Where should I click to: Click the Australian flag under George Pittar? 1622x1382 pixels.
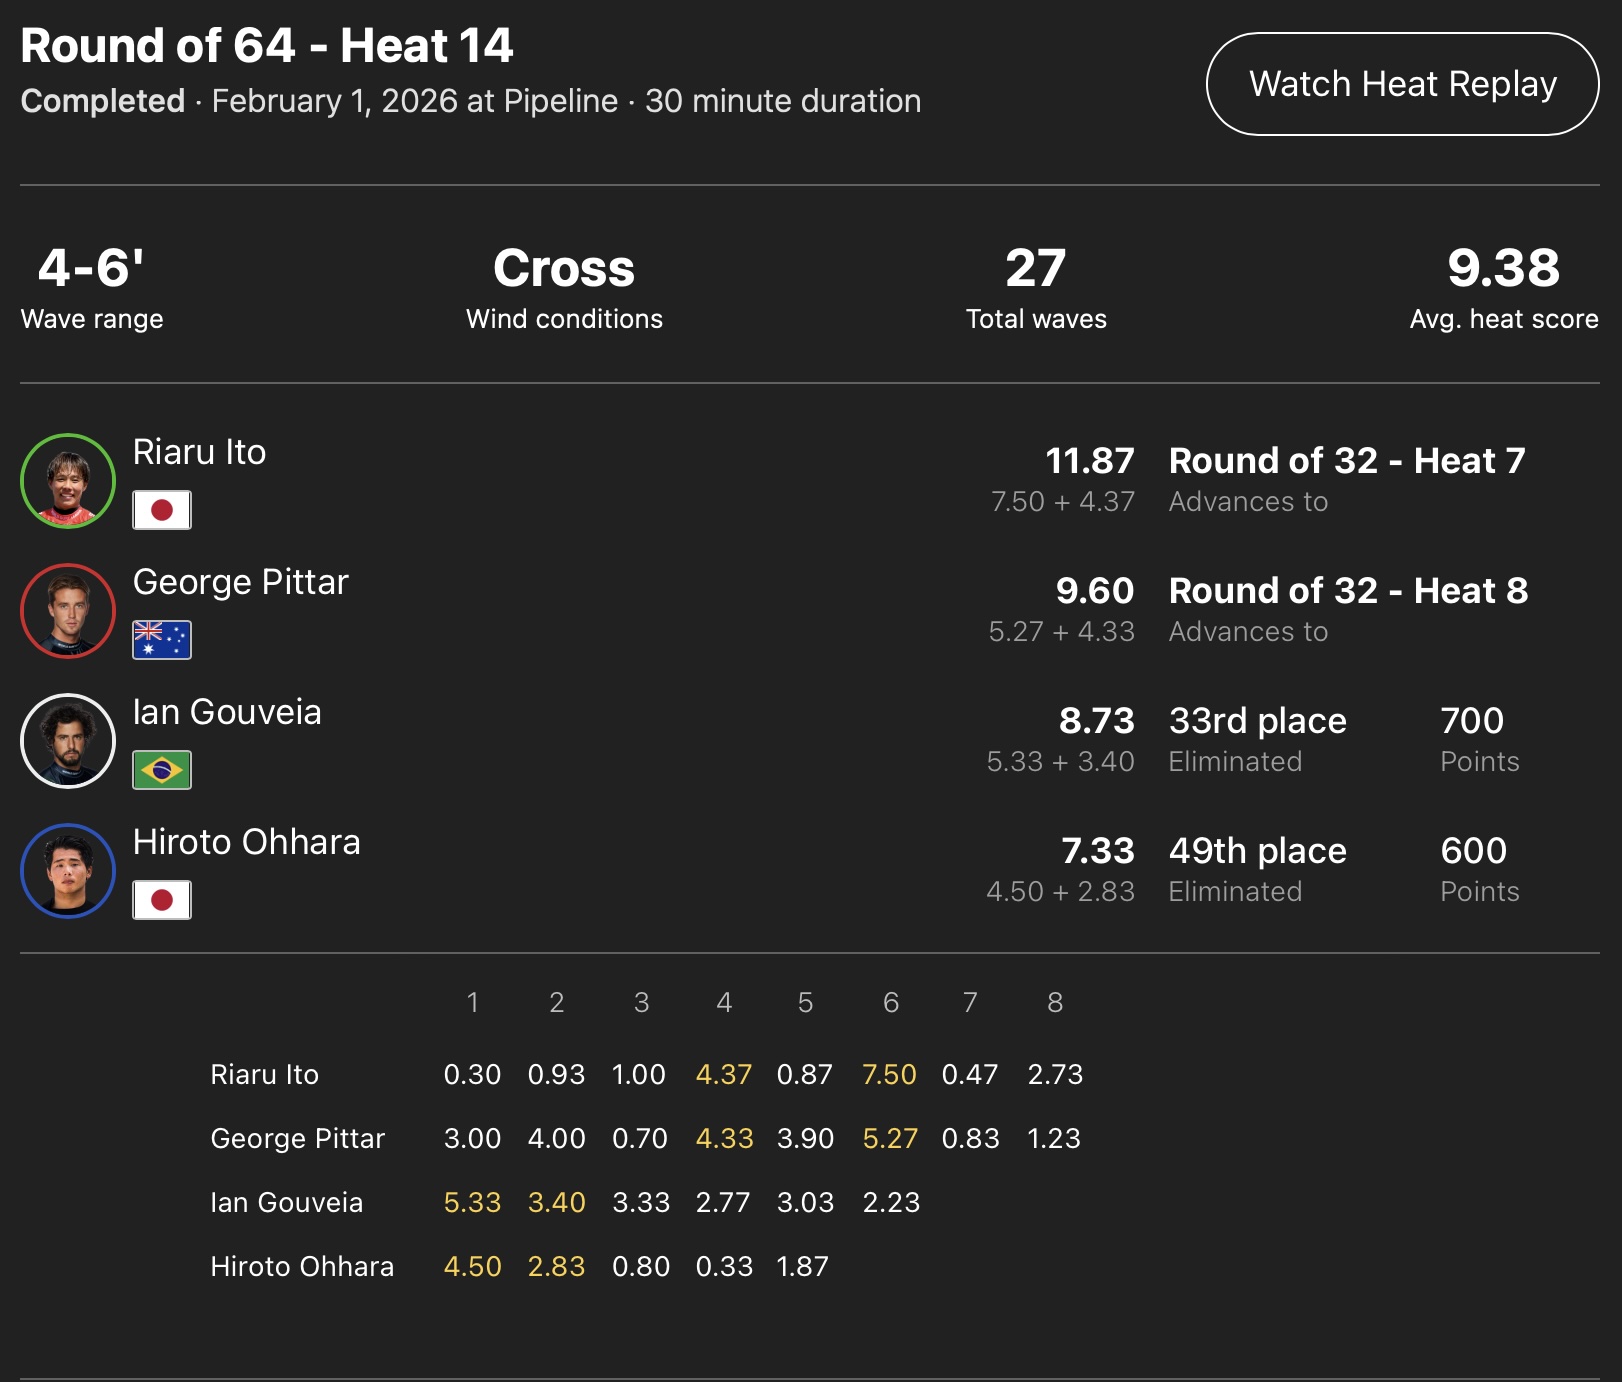[x=162, y=640]
